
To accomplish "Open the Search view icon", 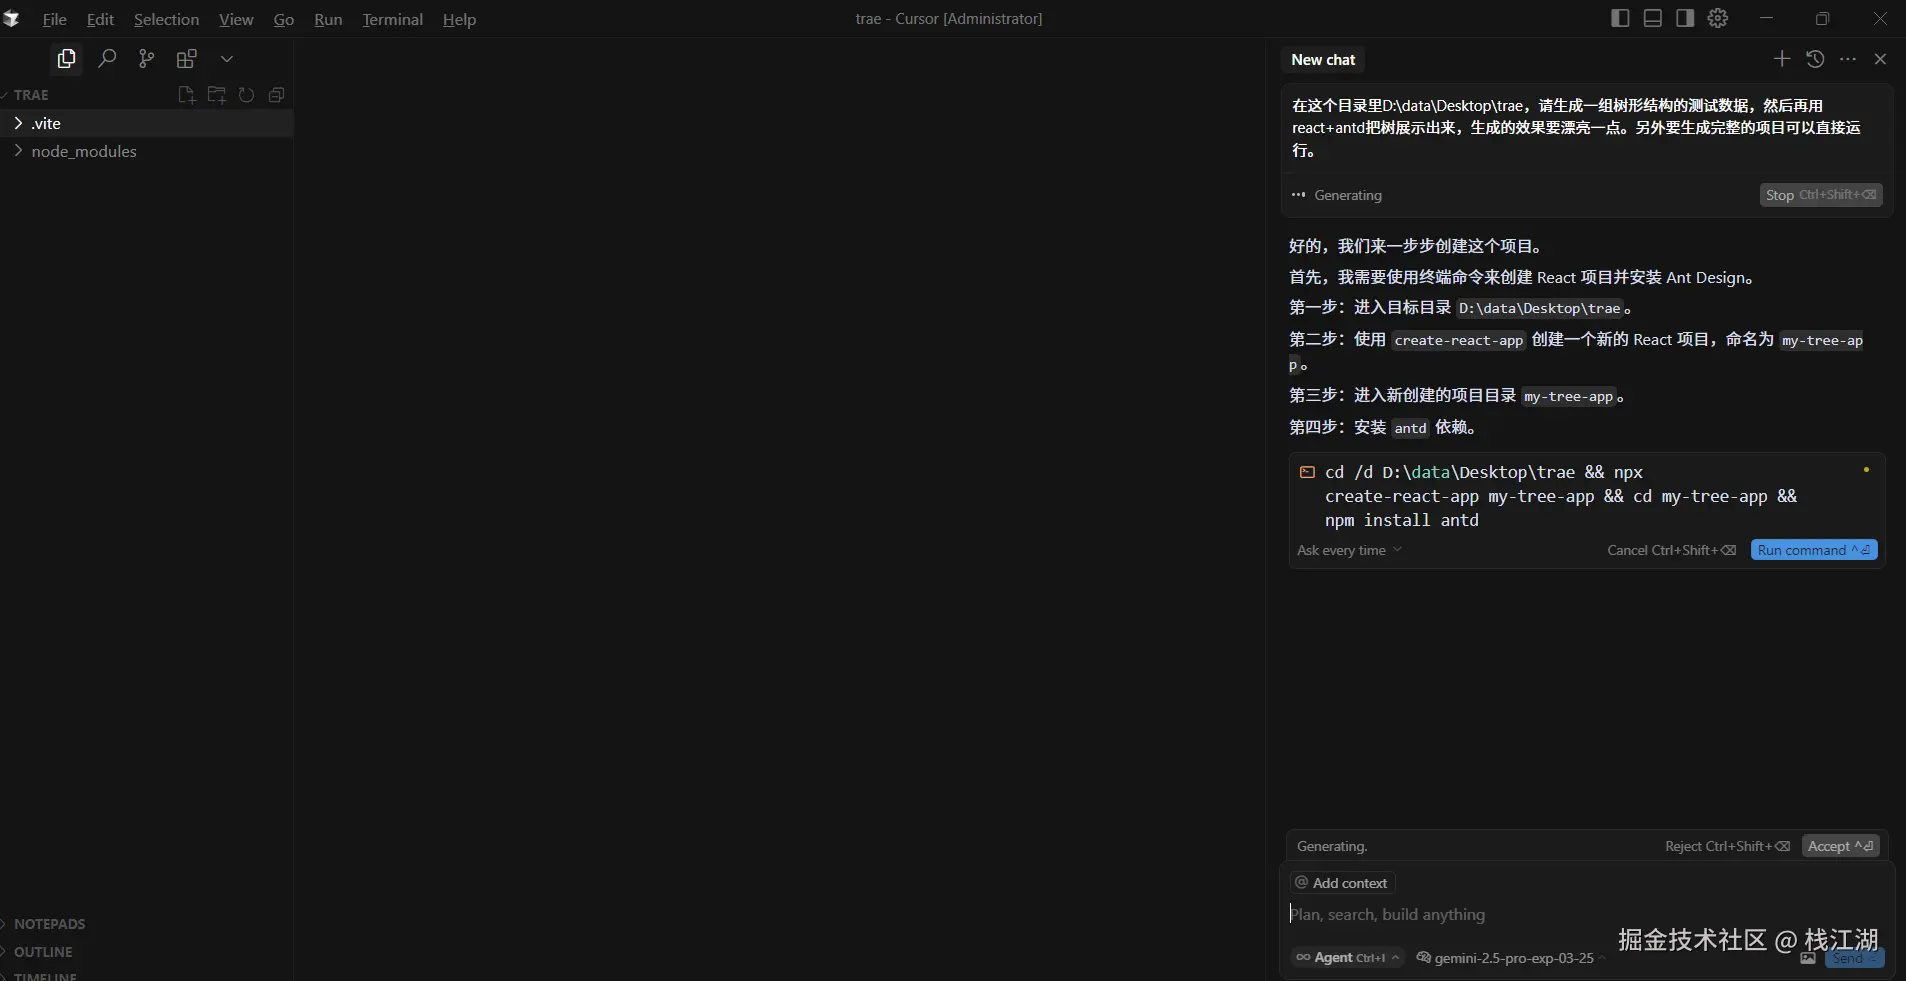I will pyautogui.click(x=107, y=59).
